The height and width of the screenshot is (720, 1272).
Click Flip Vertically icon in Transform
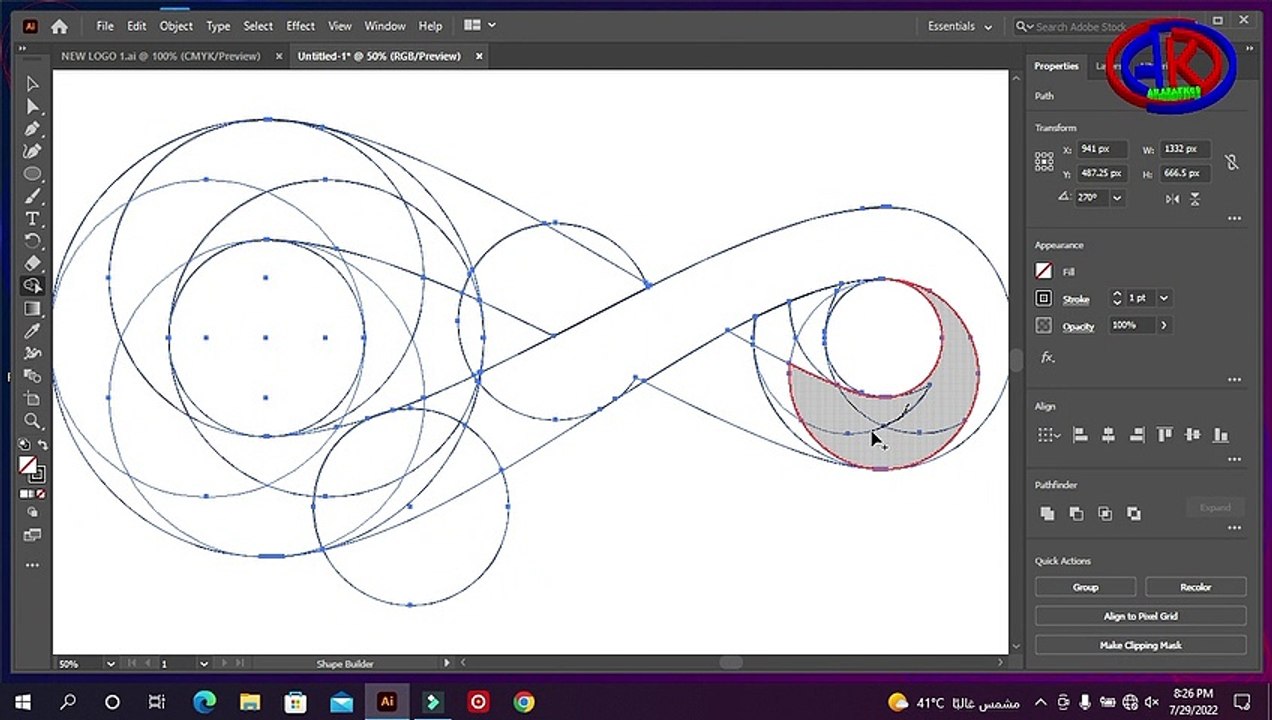[1194, 199]
